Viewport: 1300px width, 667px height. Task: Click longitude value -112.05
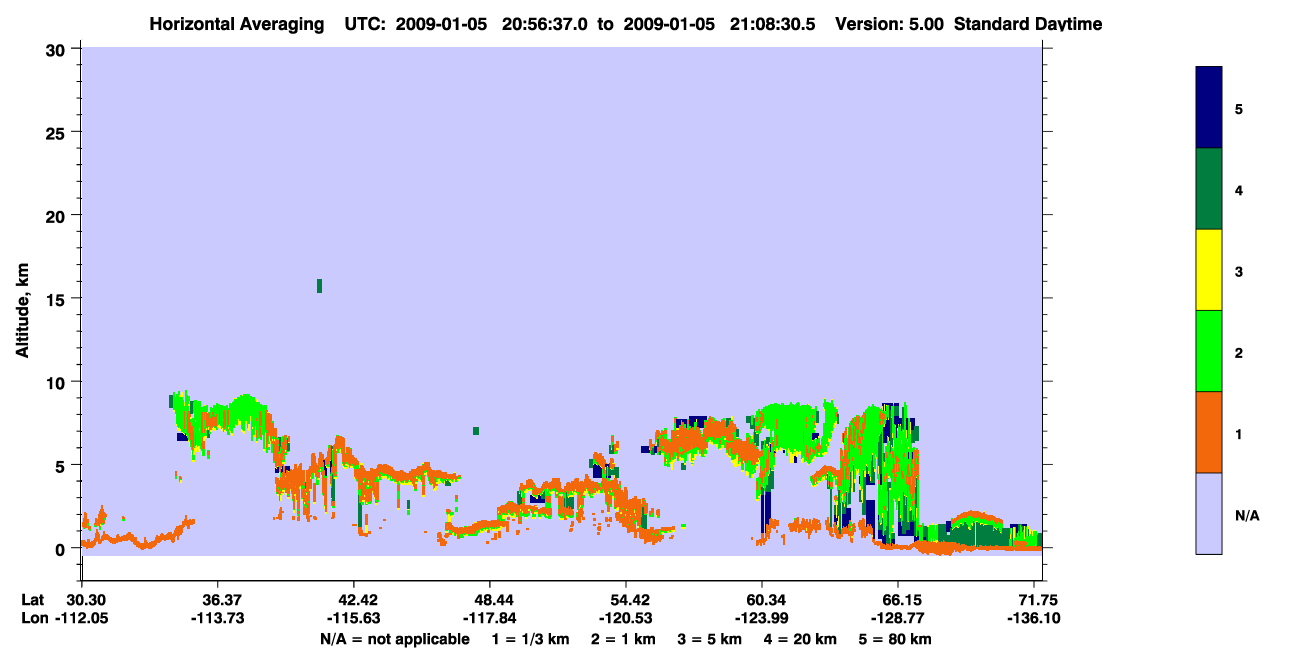point(81,618)
